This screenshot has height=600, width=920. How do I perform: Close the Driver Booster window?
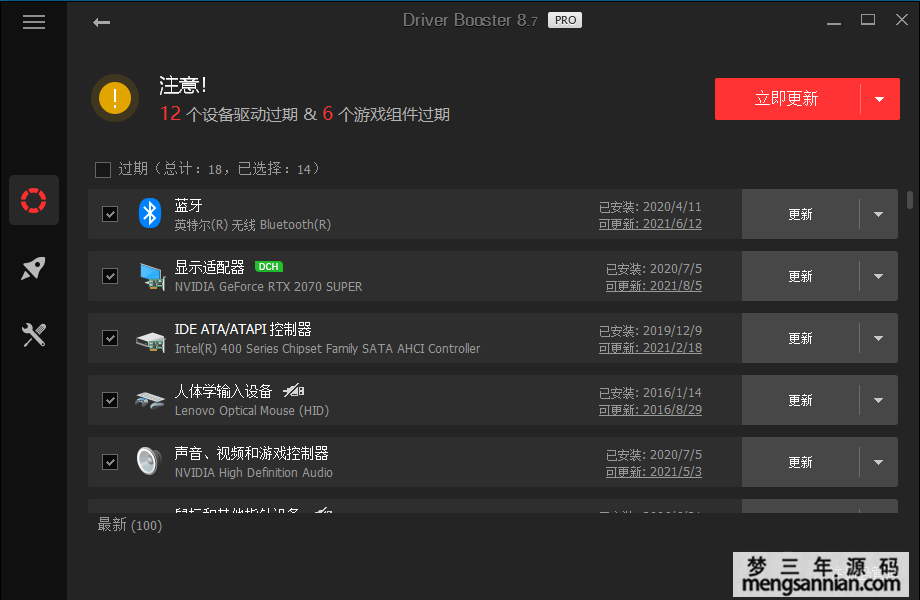pyautogui.click(x=902, y=20)
